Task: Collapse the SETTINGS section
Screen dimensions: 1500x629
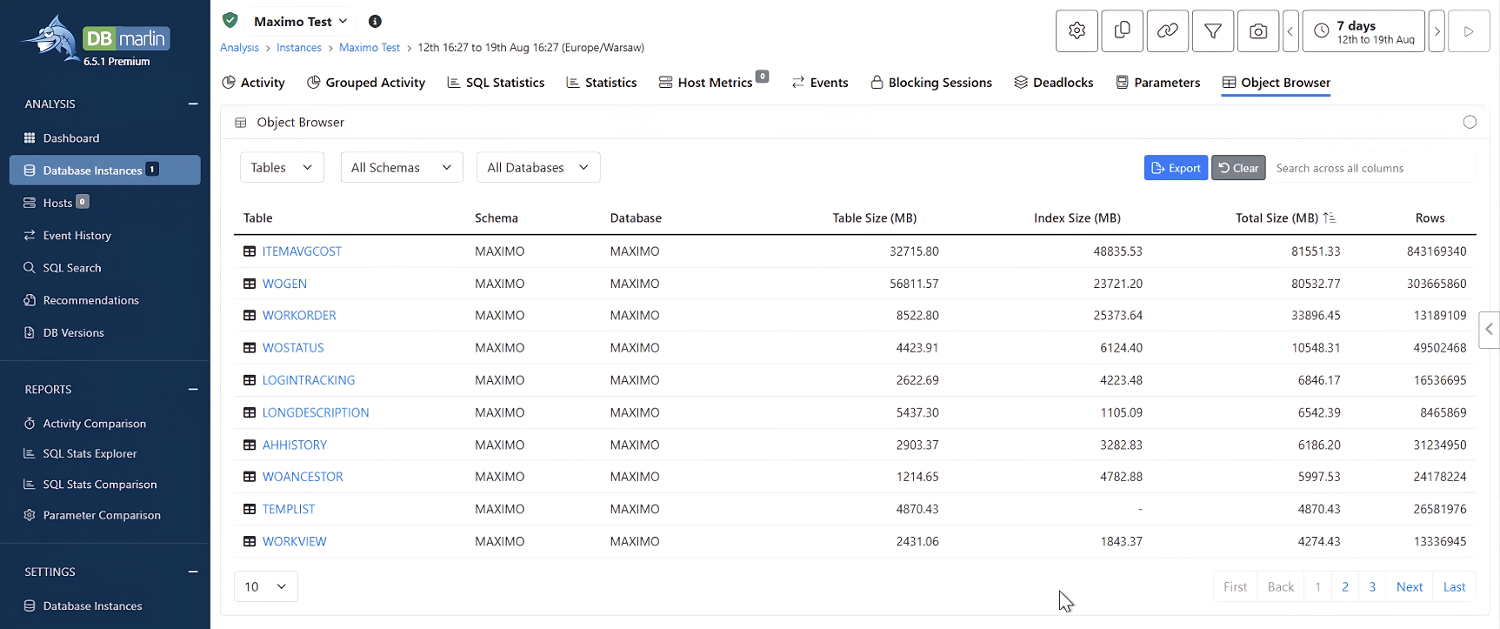Action: pos(193,572)
